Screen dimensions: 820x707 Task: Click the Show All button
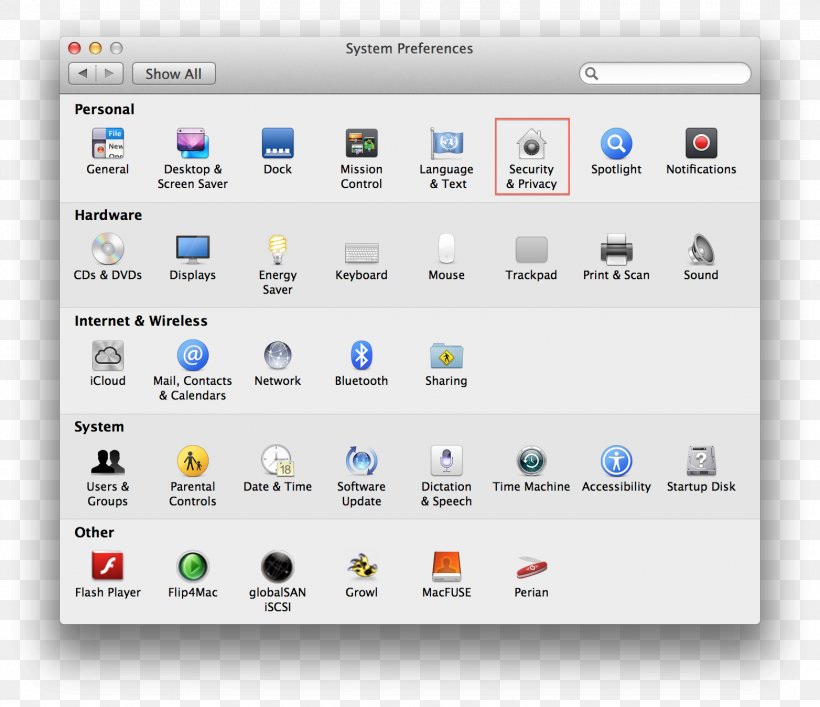point(174,74)
